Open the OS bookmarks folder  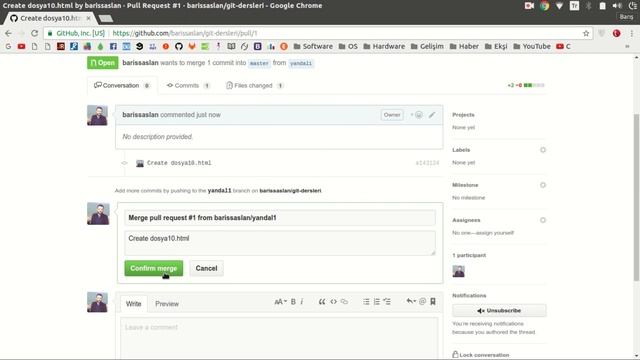point(348,47)
